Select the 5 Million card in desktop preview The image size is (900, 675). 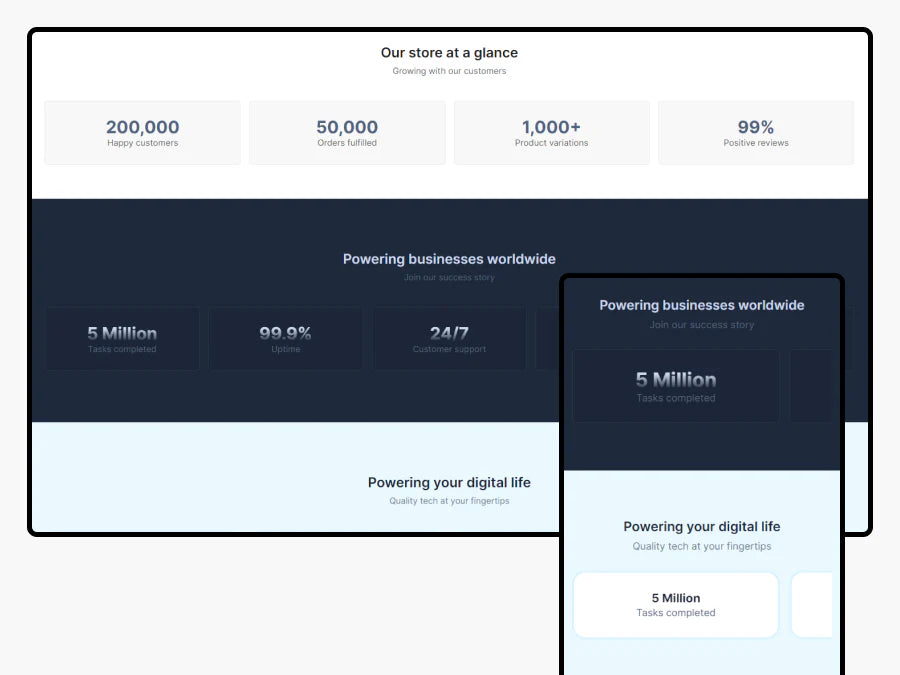coord(122,339)
